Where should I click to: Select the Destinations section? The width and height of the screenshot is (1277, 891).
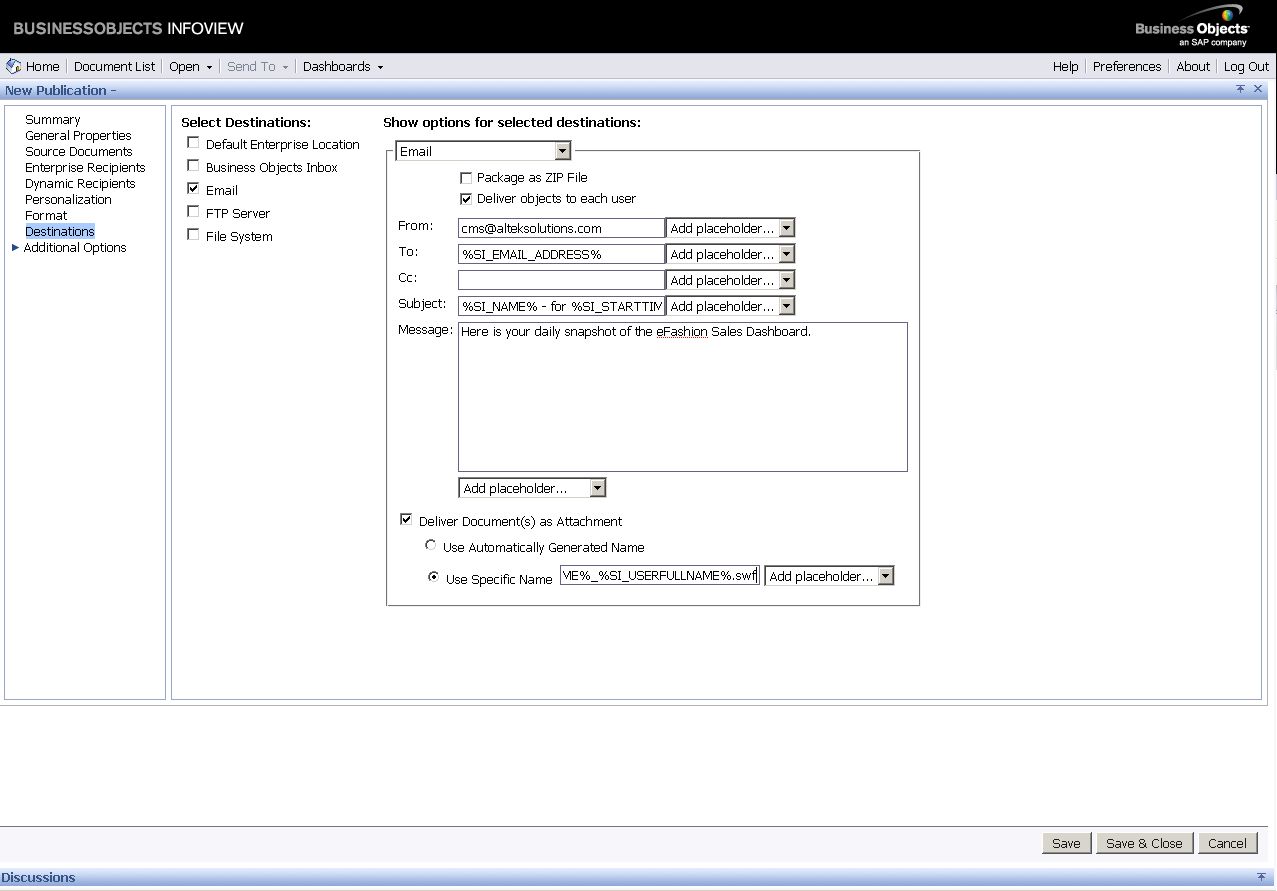click(x=60, y=231)
